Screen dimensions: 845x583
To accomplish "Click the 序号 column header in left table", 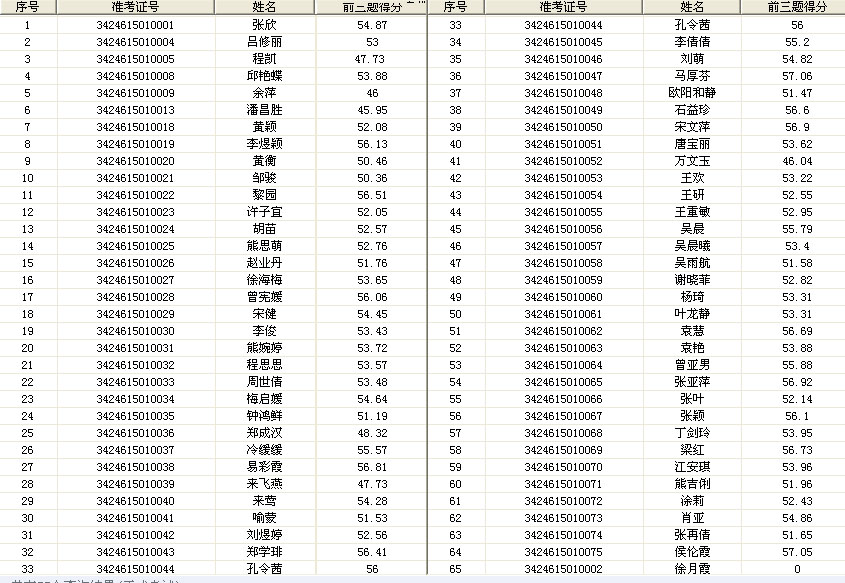I will (x=28, y=7).
